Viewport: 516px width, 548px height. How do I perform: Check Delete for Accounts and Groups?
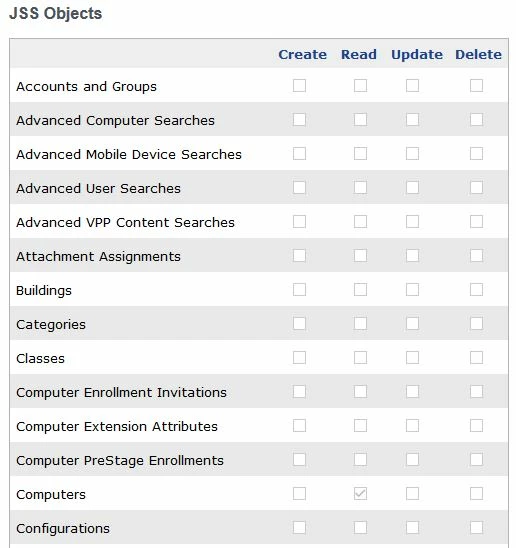[476, 85]
